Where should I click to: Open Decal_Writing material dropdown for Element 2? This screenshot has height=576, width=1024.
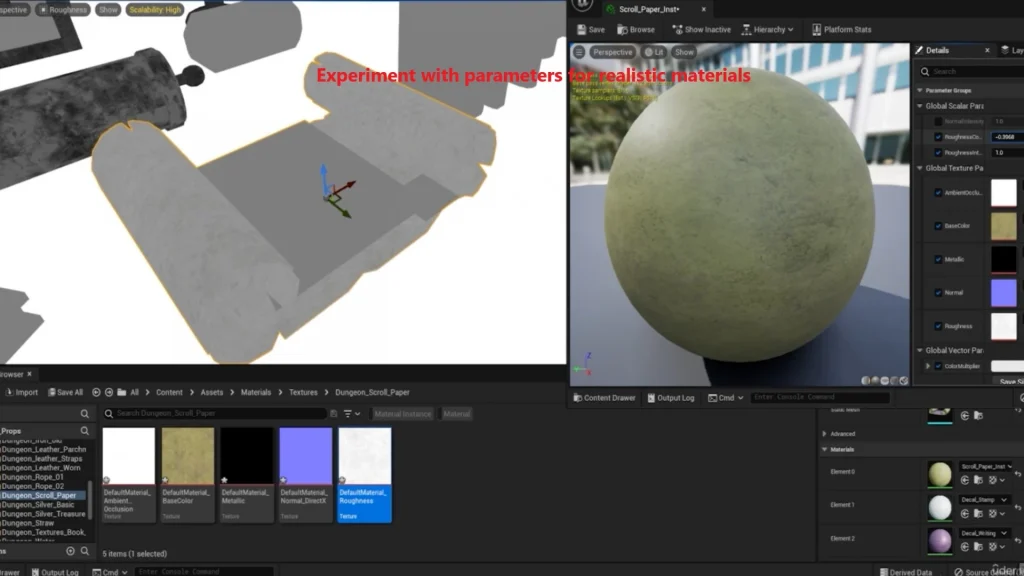[984, 533]
